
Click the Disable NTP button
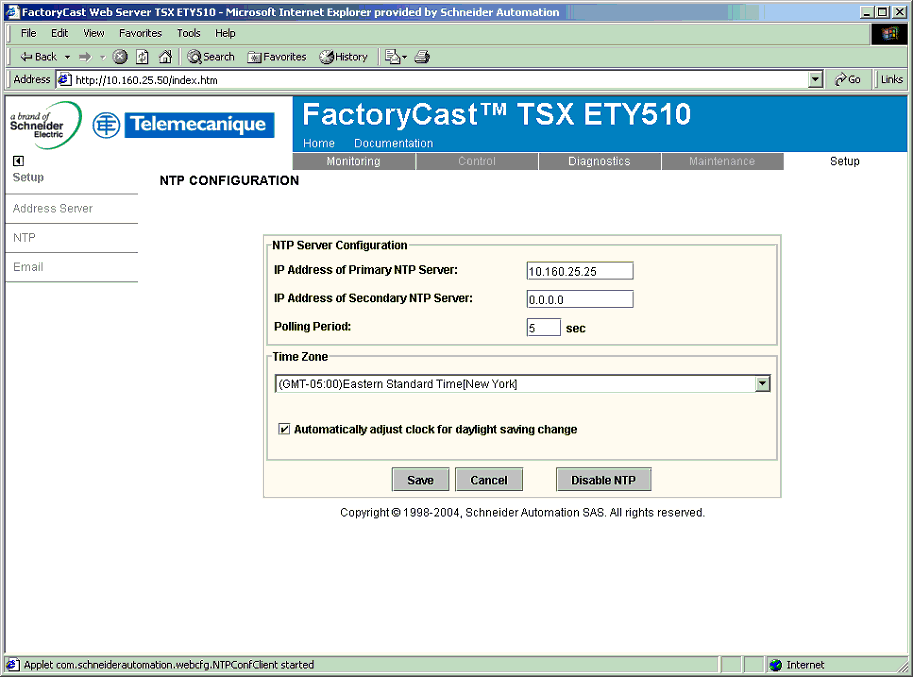pyautogui.click(x=603, y=480)
